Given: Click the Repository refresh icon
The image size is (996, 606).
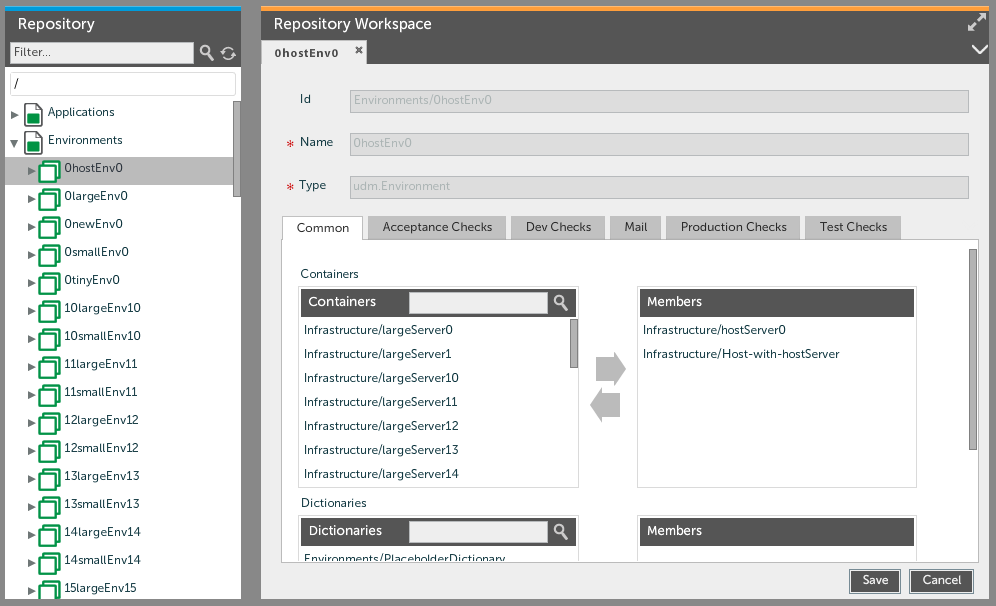Looking at the screenshot, I should (228, 53).
